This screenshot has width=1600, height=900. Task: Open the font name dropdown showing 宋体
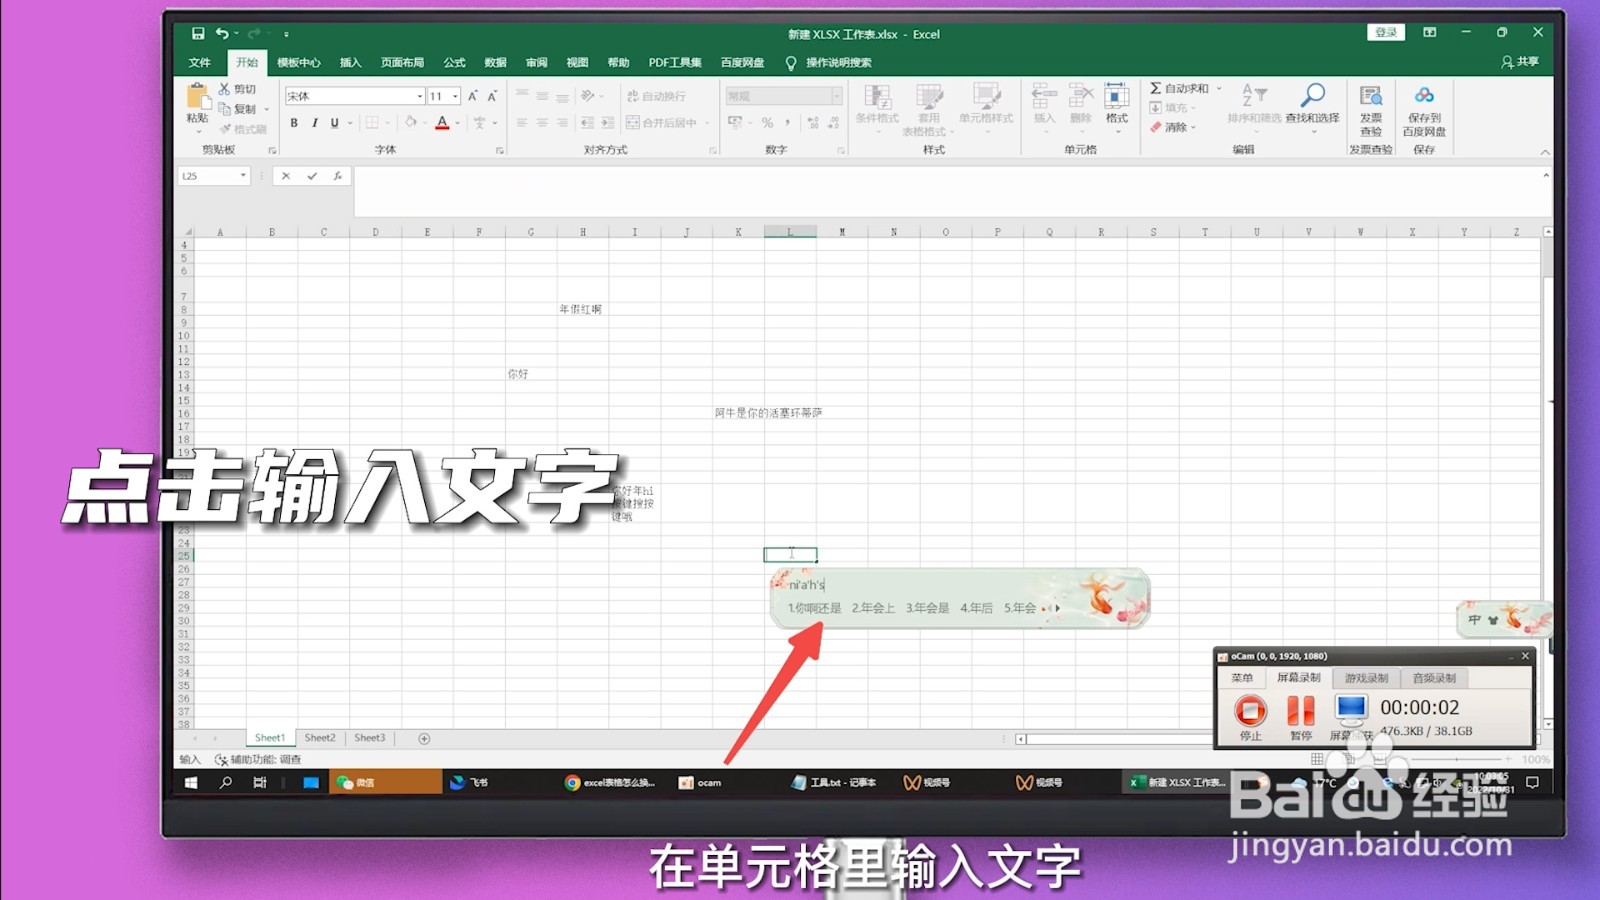click(x=419, y=95)
